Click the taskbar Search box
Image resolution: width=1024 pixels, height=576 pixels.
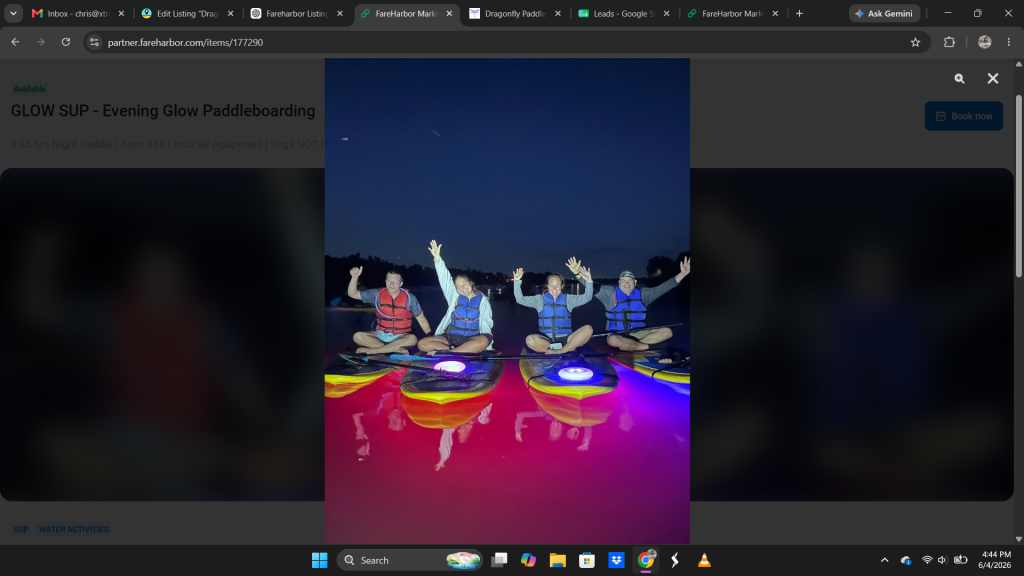click(409, 560)
